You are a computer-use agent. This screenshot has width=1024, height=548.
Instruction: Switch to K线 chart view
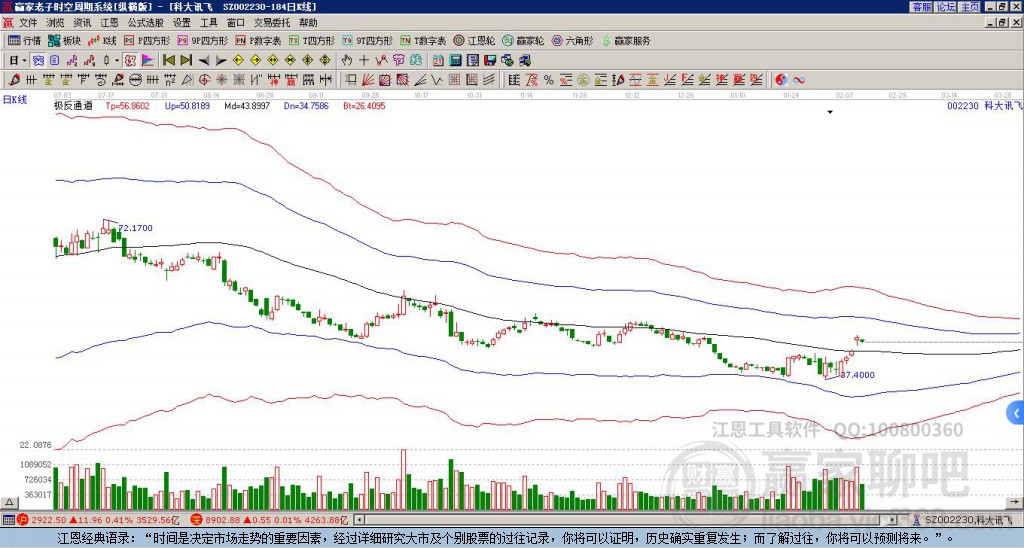pyautogui.click(x=102, y=41)
